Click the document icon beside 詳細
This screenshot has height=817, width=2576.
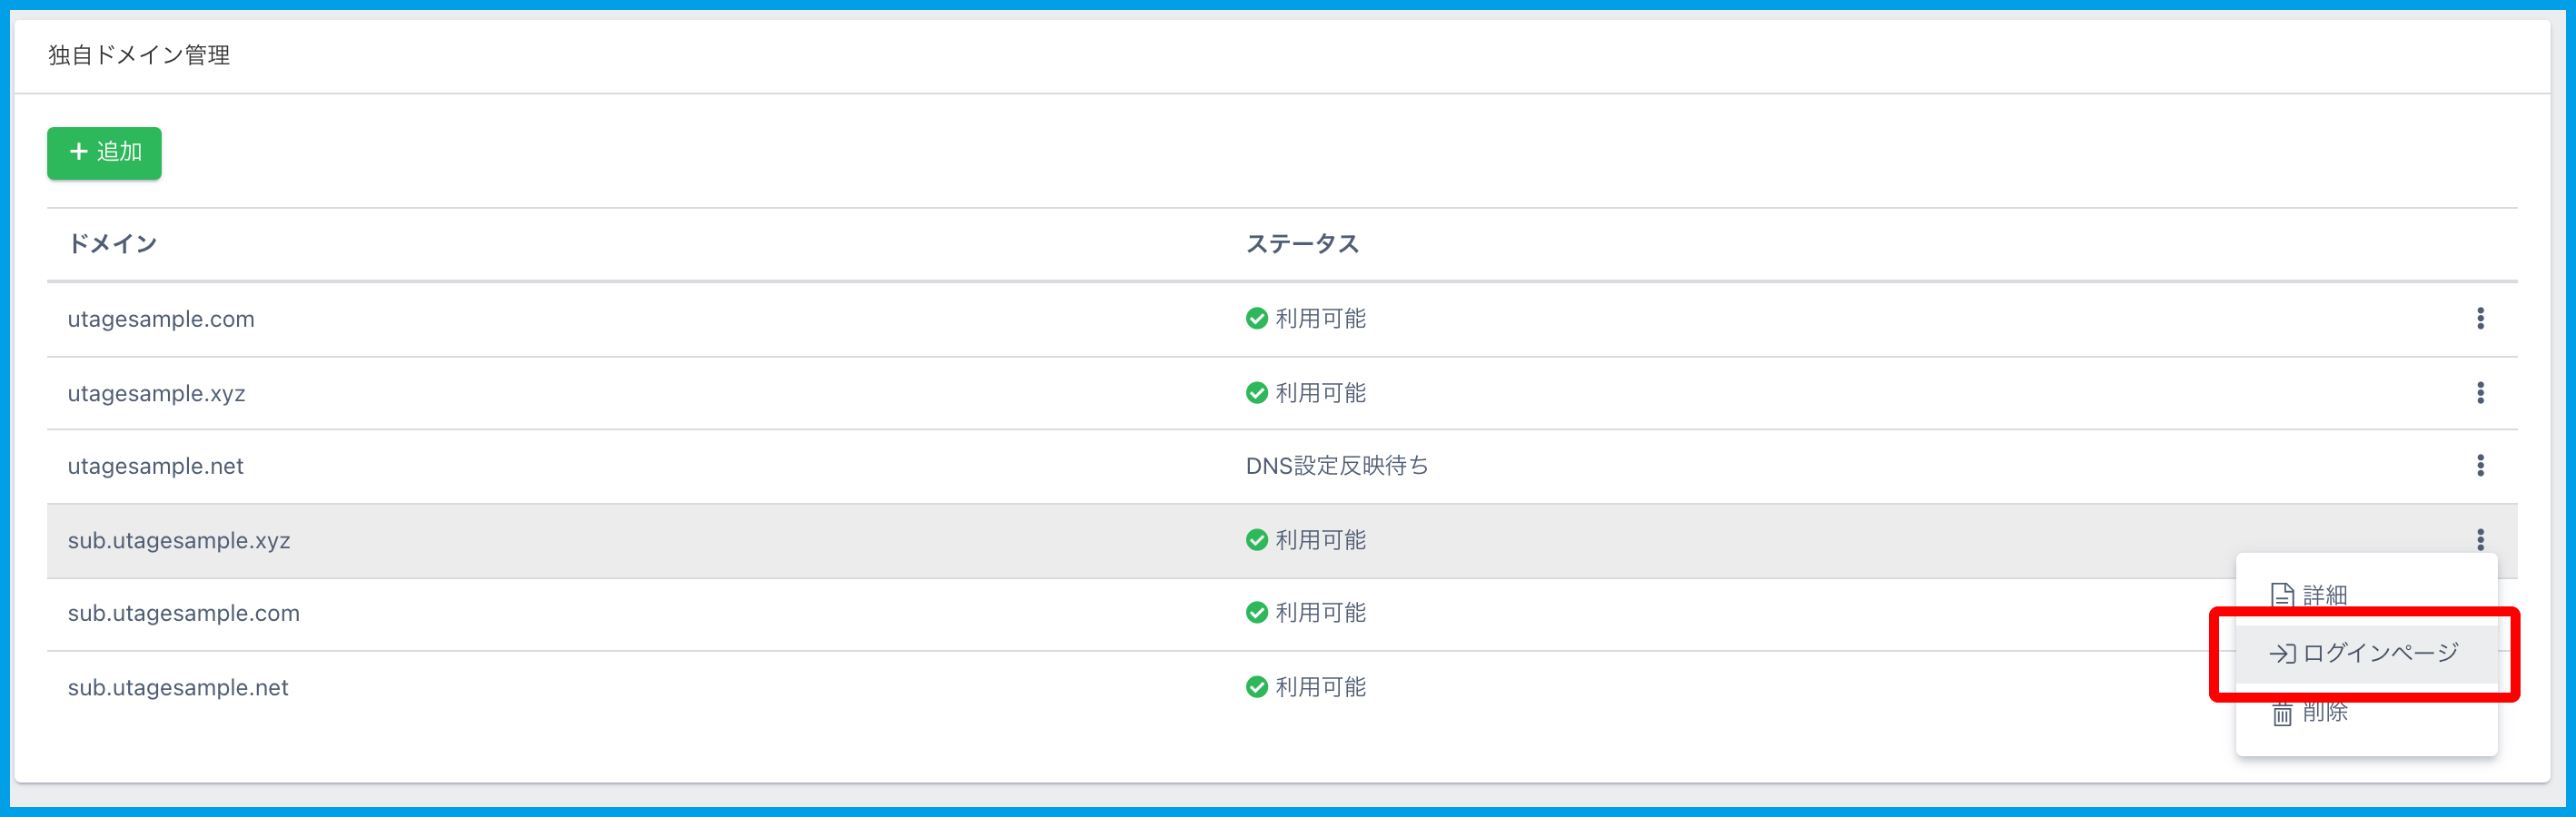tap(2282, 595)
